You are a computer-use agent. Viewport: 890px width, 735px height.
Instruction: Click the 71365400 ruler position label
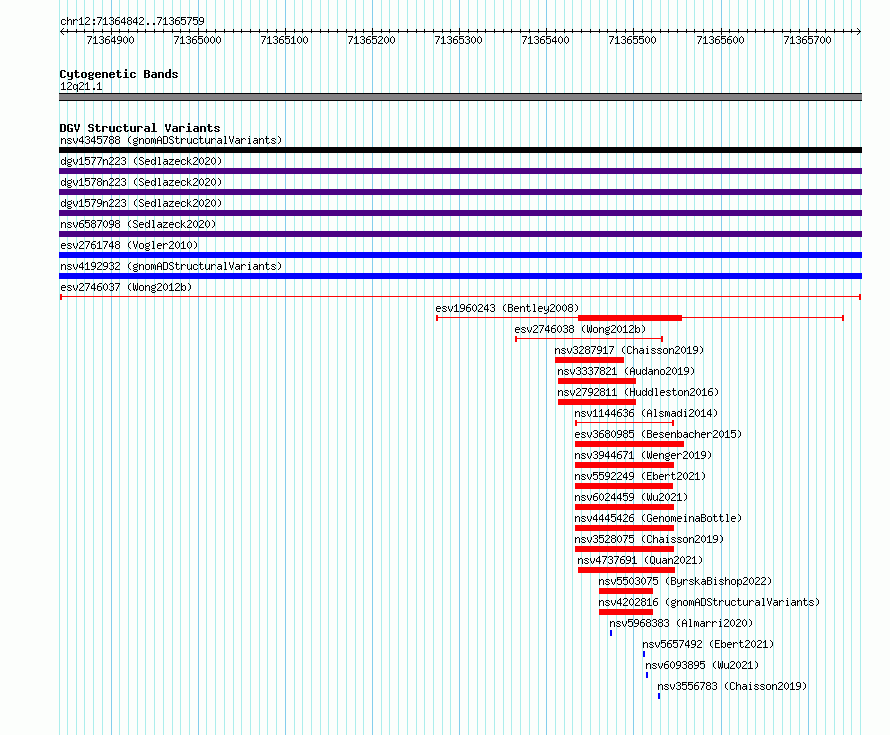[545, 40]
